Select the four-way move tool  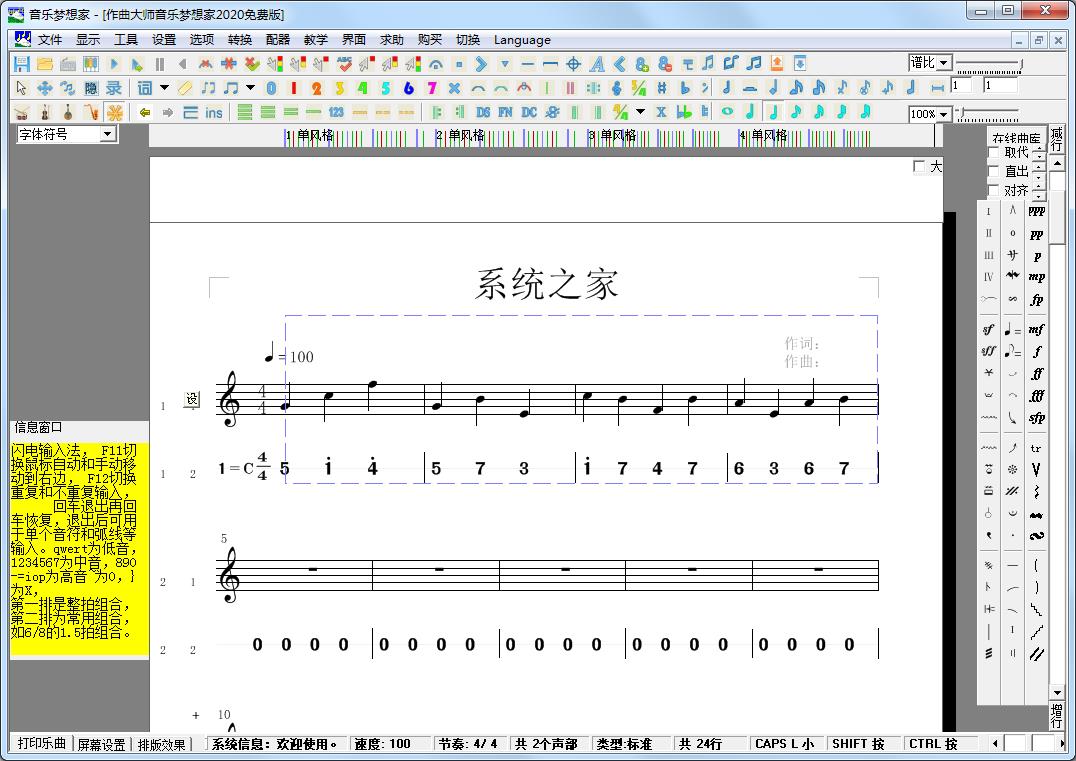tap(45, 88)
